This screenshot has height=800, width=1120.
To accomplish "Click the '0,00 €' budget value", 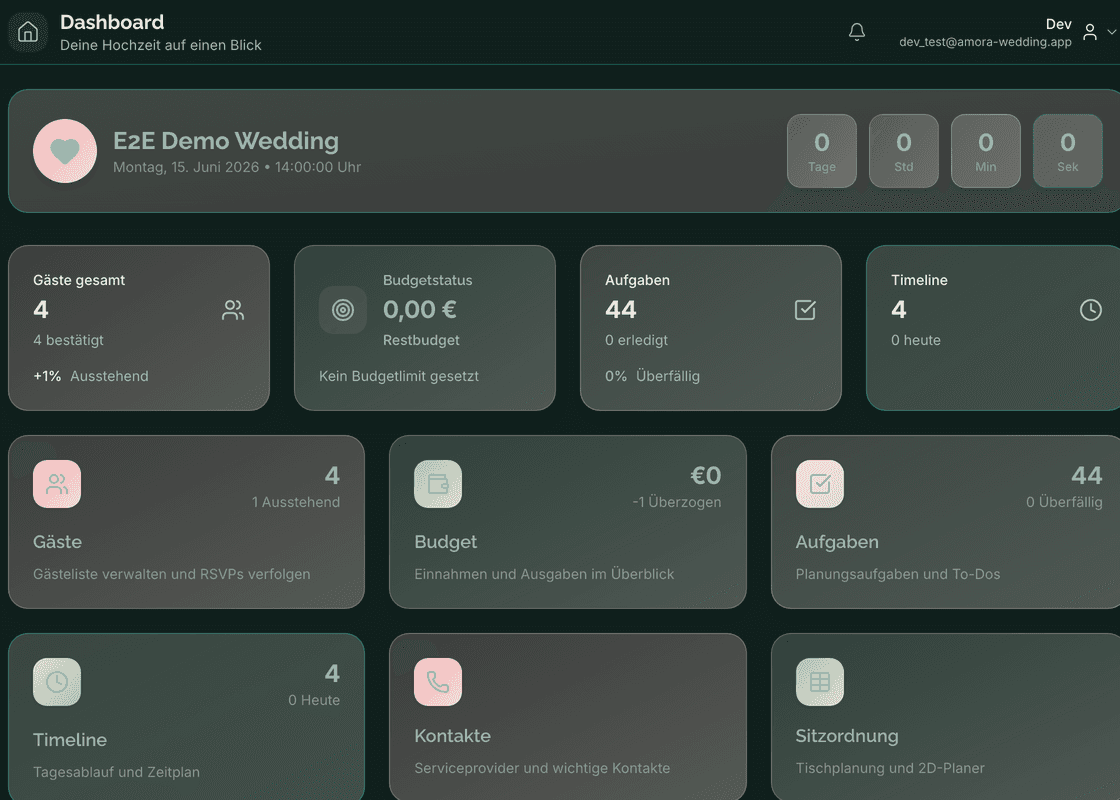I will point(420,310).
